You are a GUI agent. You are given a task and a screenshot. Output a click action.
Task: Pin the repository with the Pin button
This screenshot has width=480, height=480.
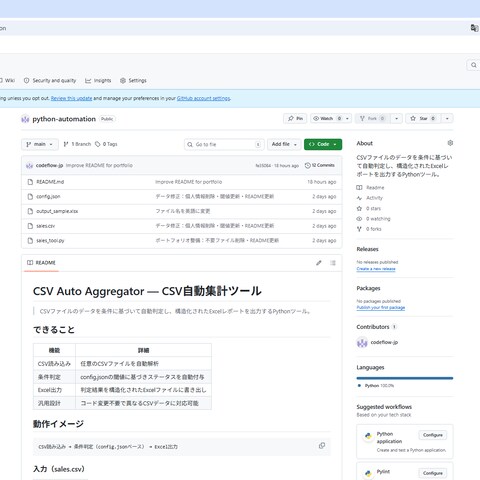295,118
